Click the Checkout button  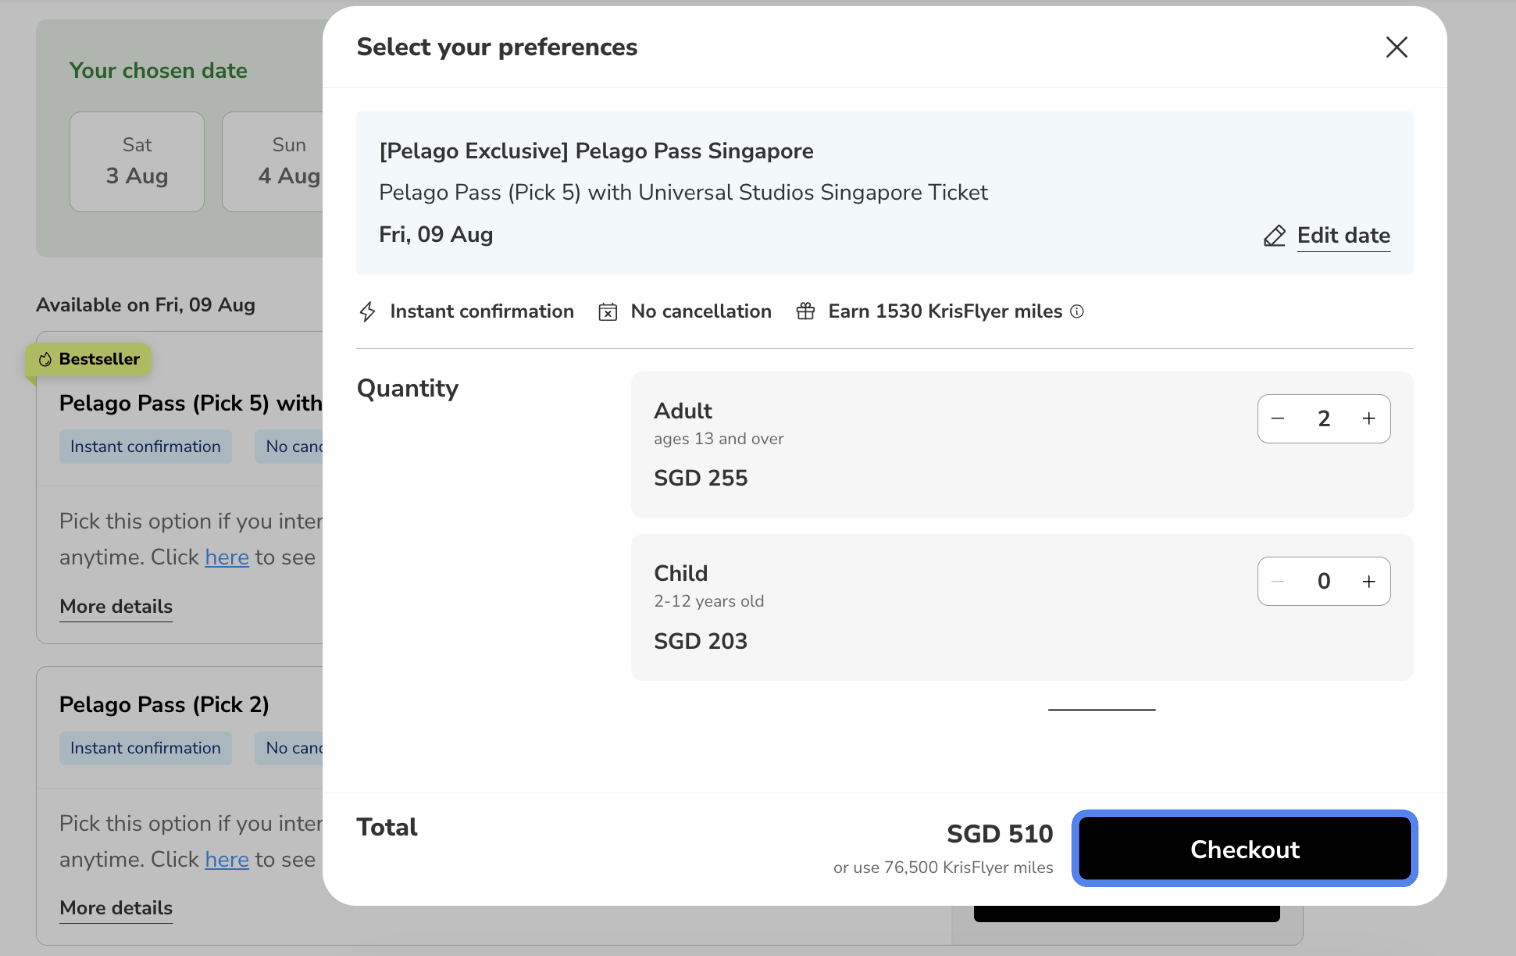point(1245,849)
